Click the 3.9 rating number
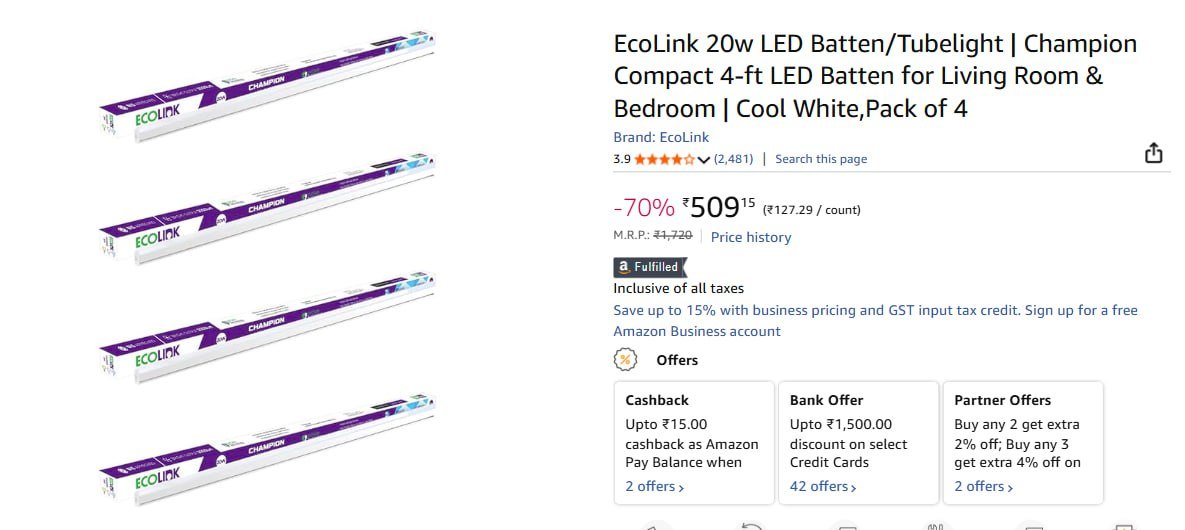The image size is (1185, 530). [622, 159]
